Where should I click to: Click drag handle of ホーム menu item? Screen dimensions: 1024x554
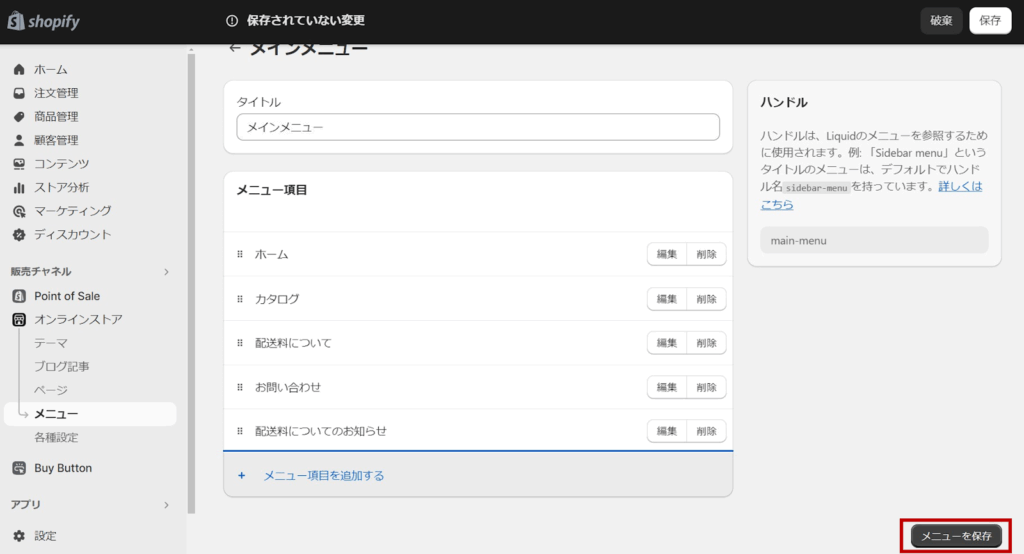click(x=240, y=254)
